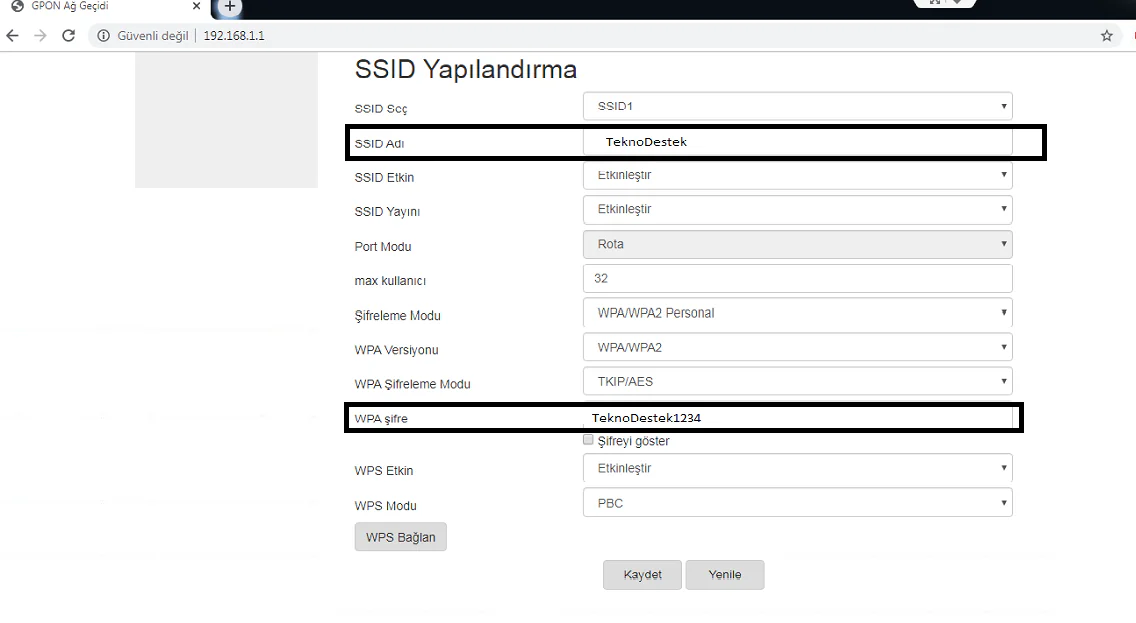Click the Şifreleme Modu label

398,316
